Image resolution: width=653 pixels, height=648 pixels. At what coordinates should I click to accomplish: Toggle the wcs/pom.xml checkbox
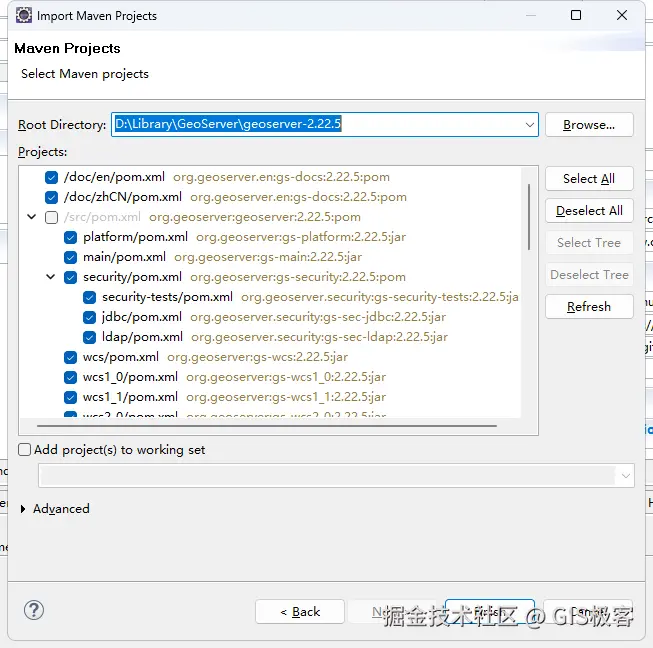point(71,357)
